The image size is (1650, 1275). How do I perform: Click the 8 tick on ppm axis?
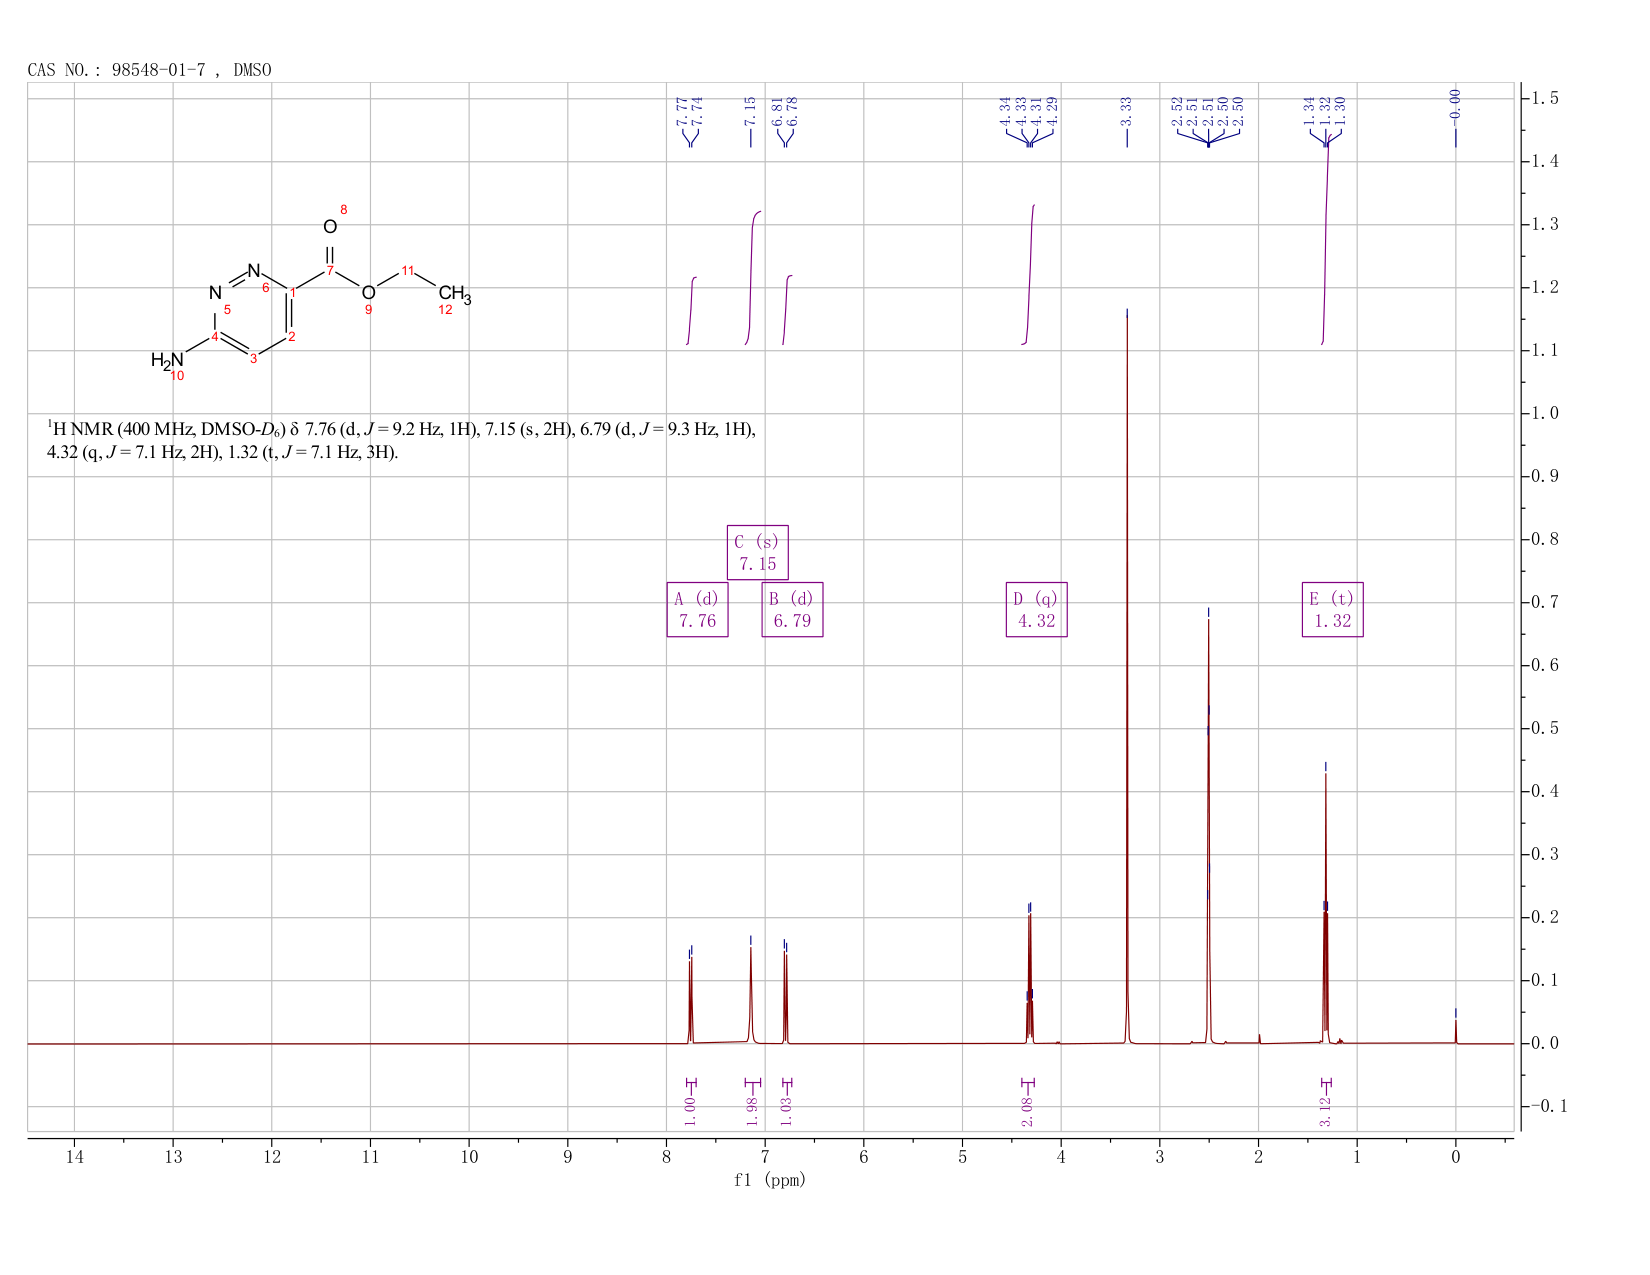click(x=666, y=1157)
